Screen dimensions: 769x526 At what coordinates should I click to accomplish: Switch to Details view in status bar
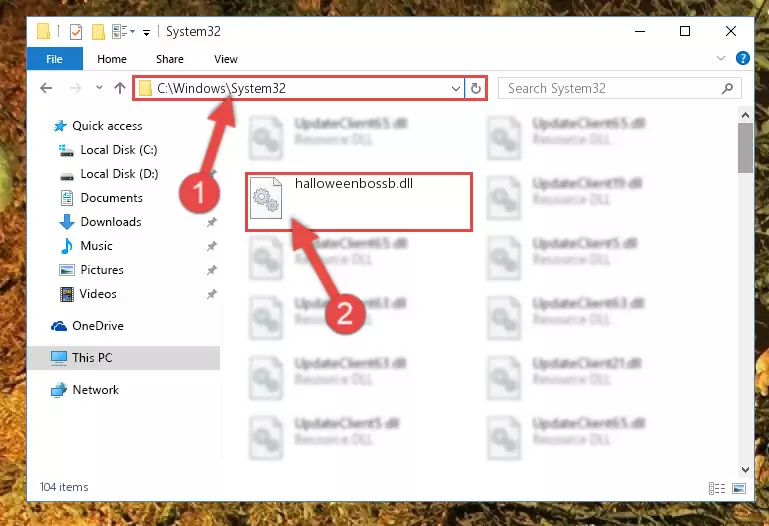tap(717, 488)
